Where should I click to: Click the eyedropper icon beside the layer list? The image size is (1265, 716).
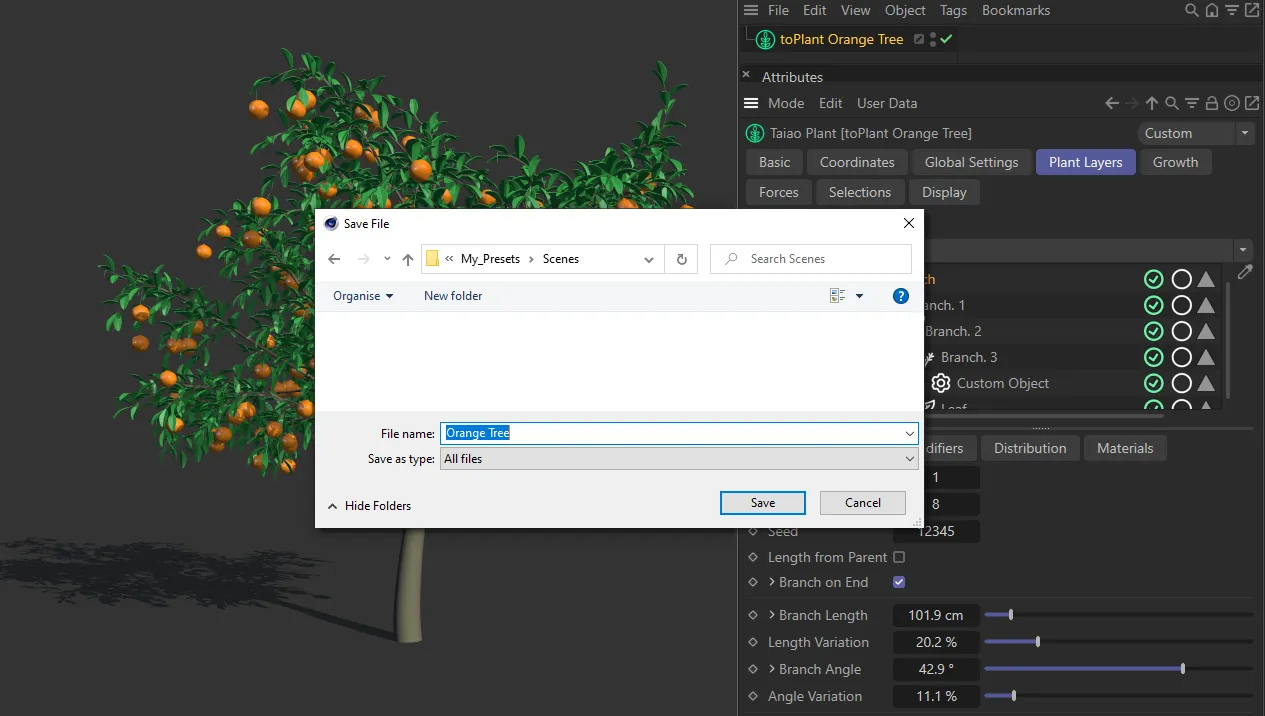1245,272
